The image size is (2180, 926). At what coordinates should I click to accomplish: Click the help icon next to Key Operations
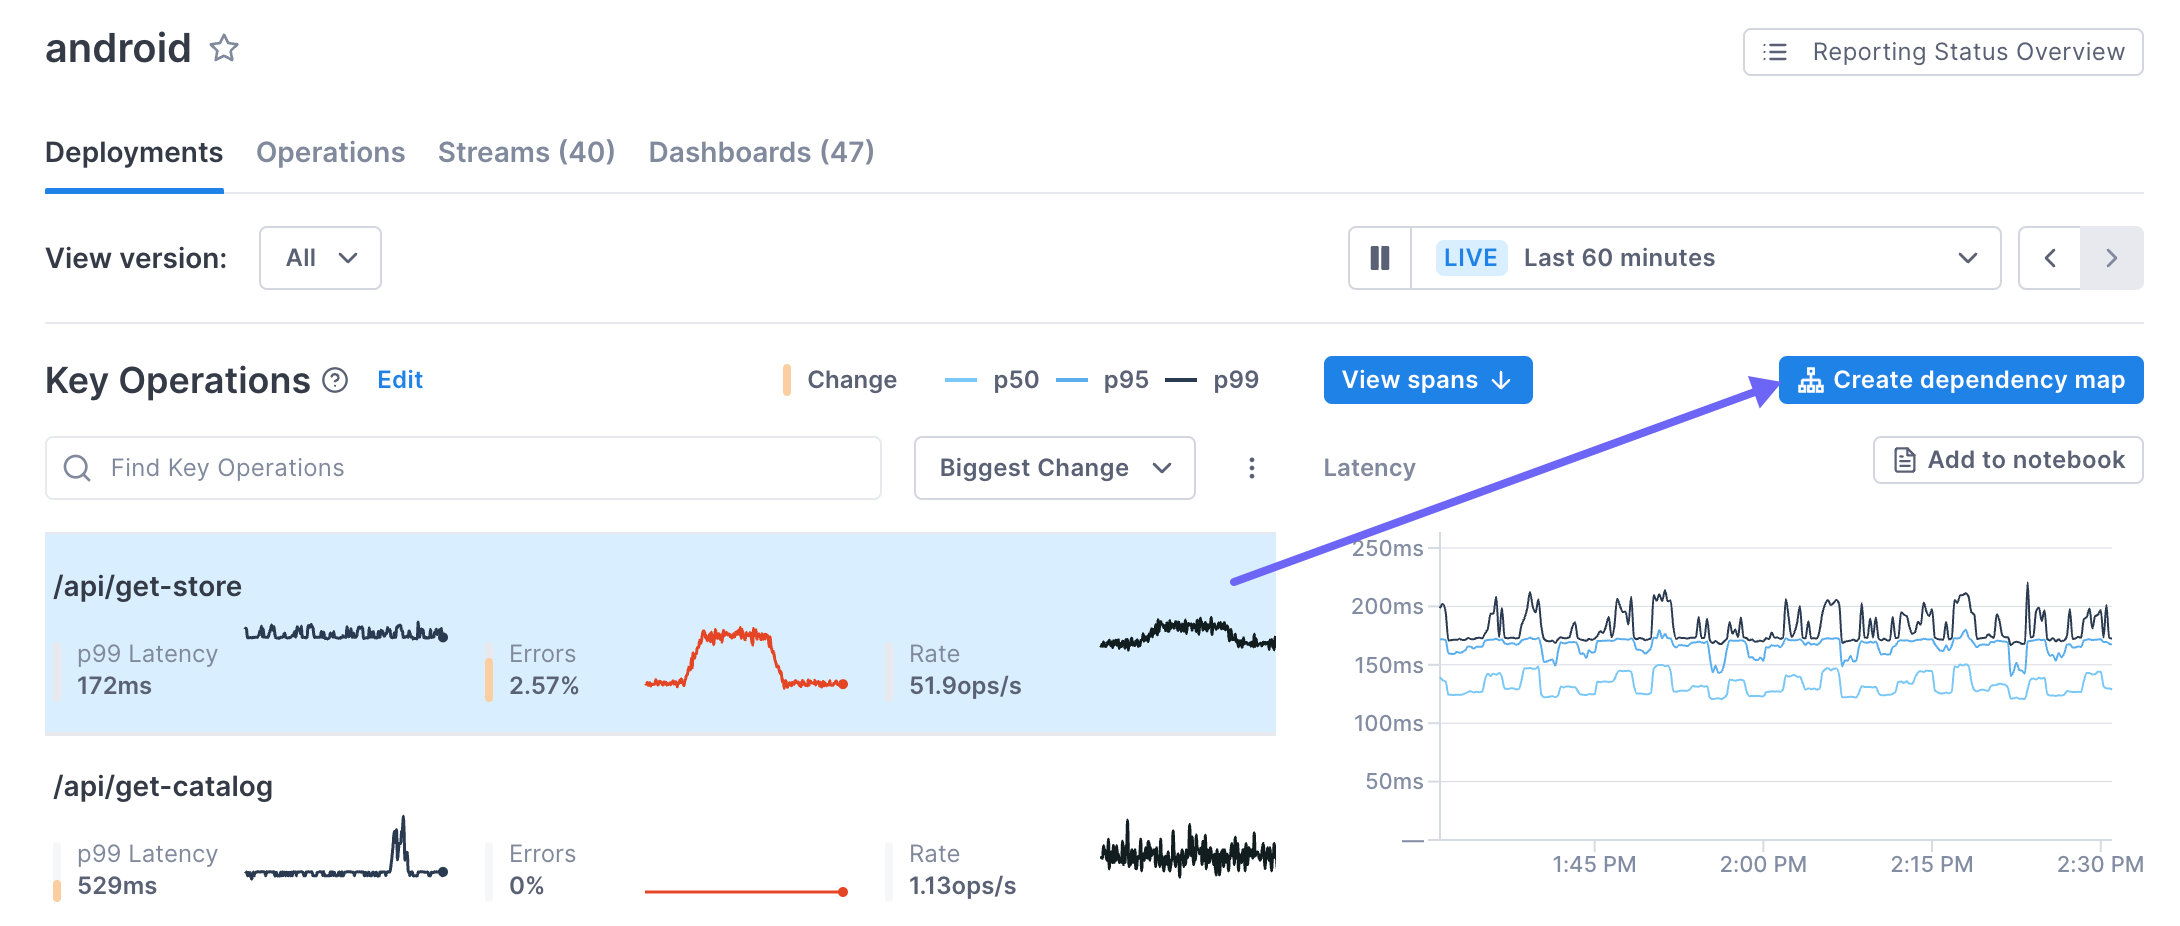click(x=334, y=380)
